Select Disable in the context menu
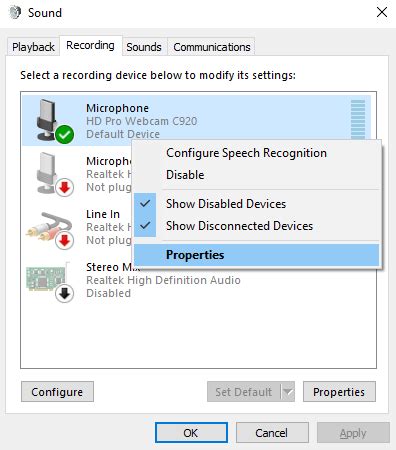This screenshot has height=450, width=396. (x=257, y=175)
